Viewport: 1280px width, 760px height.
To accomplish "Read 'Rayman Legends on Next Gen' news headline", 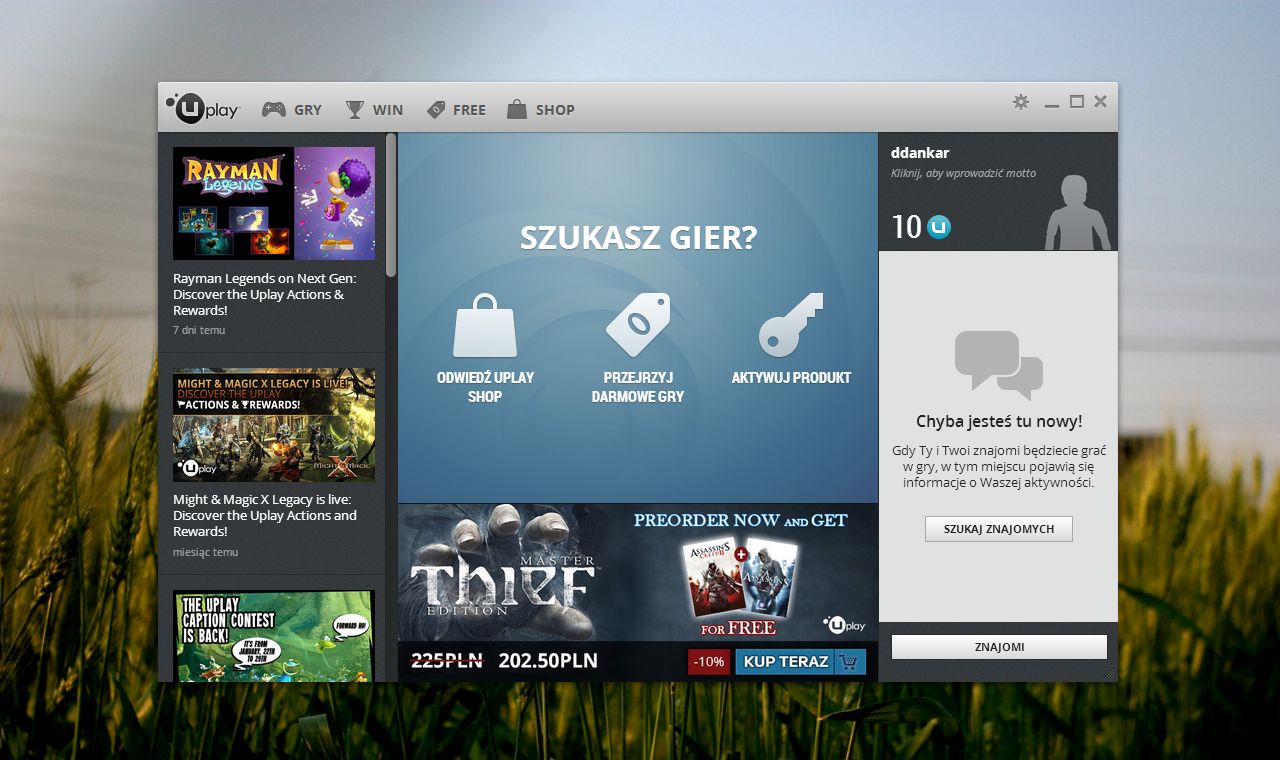I will click(265, 295).
